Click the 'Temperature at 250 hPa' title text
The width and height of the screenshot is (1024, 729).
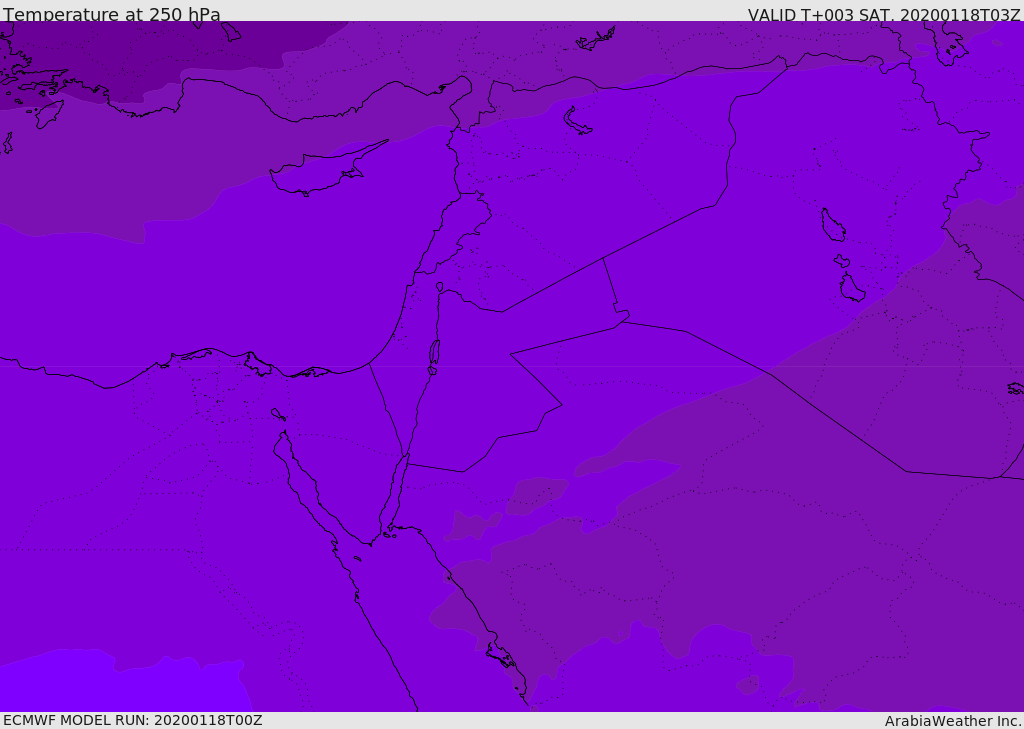pos(112,14)
